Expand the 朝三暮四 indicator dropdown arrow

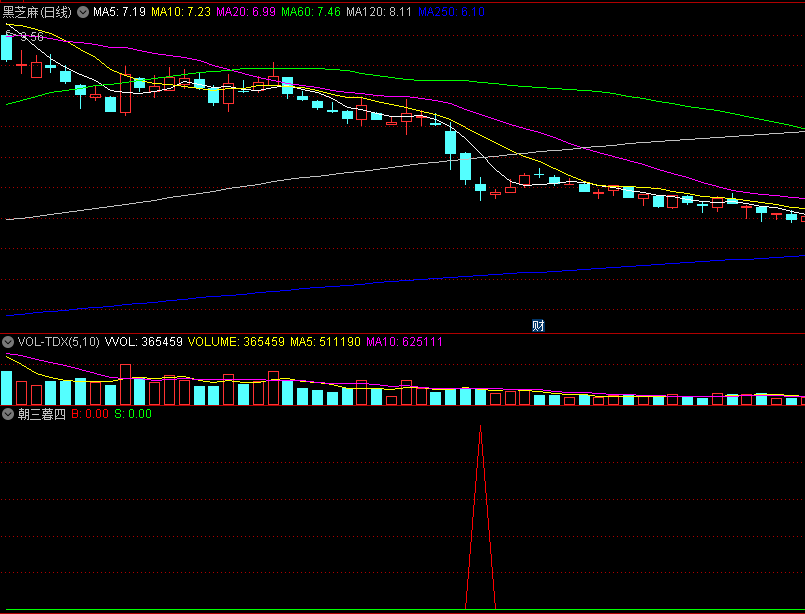pyautogui.click(x=8, y=414)
